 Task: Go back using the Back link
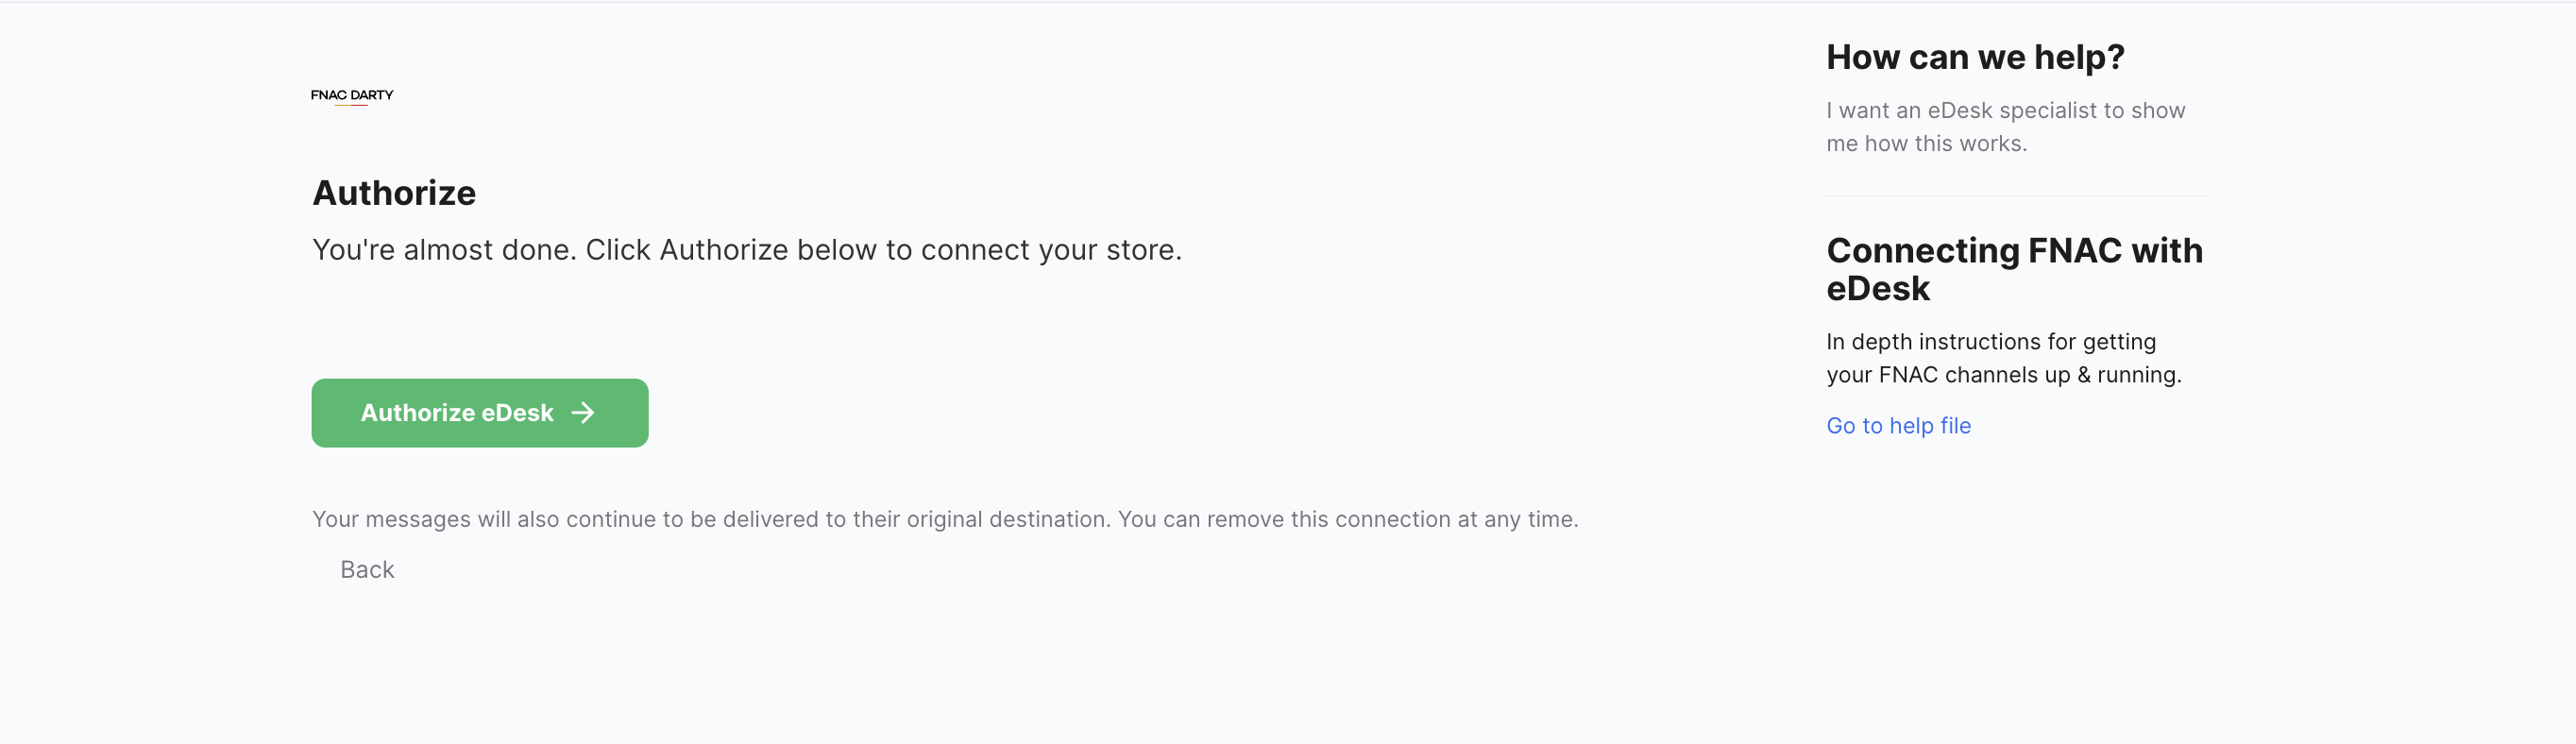coord(367,569)
